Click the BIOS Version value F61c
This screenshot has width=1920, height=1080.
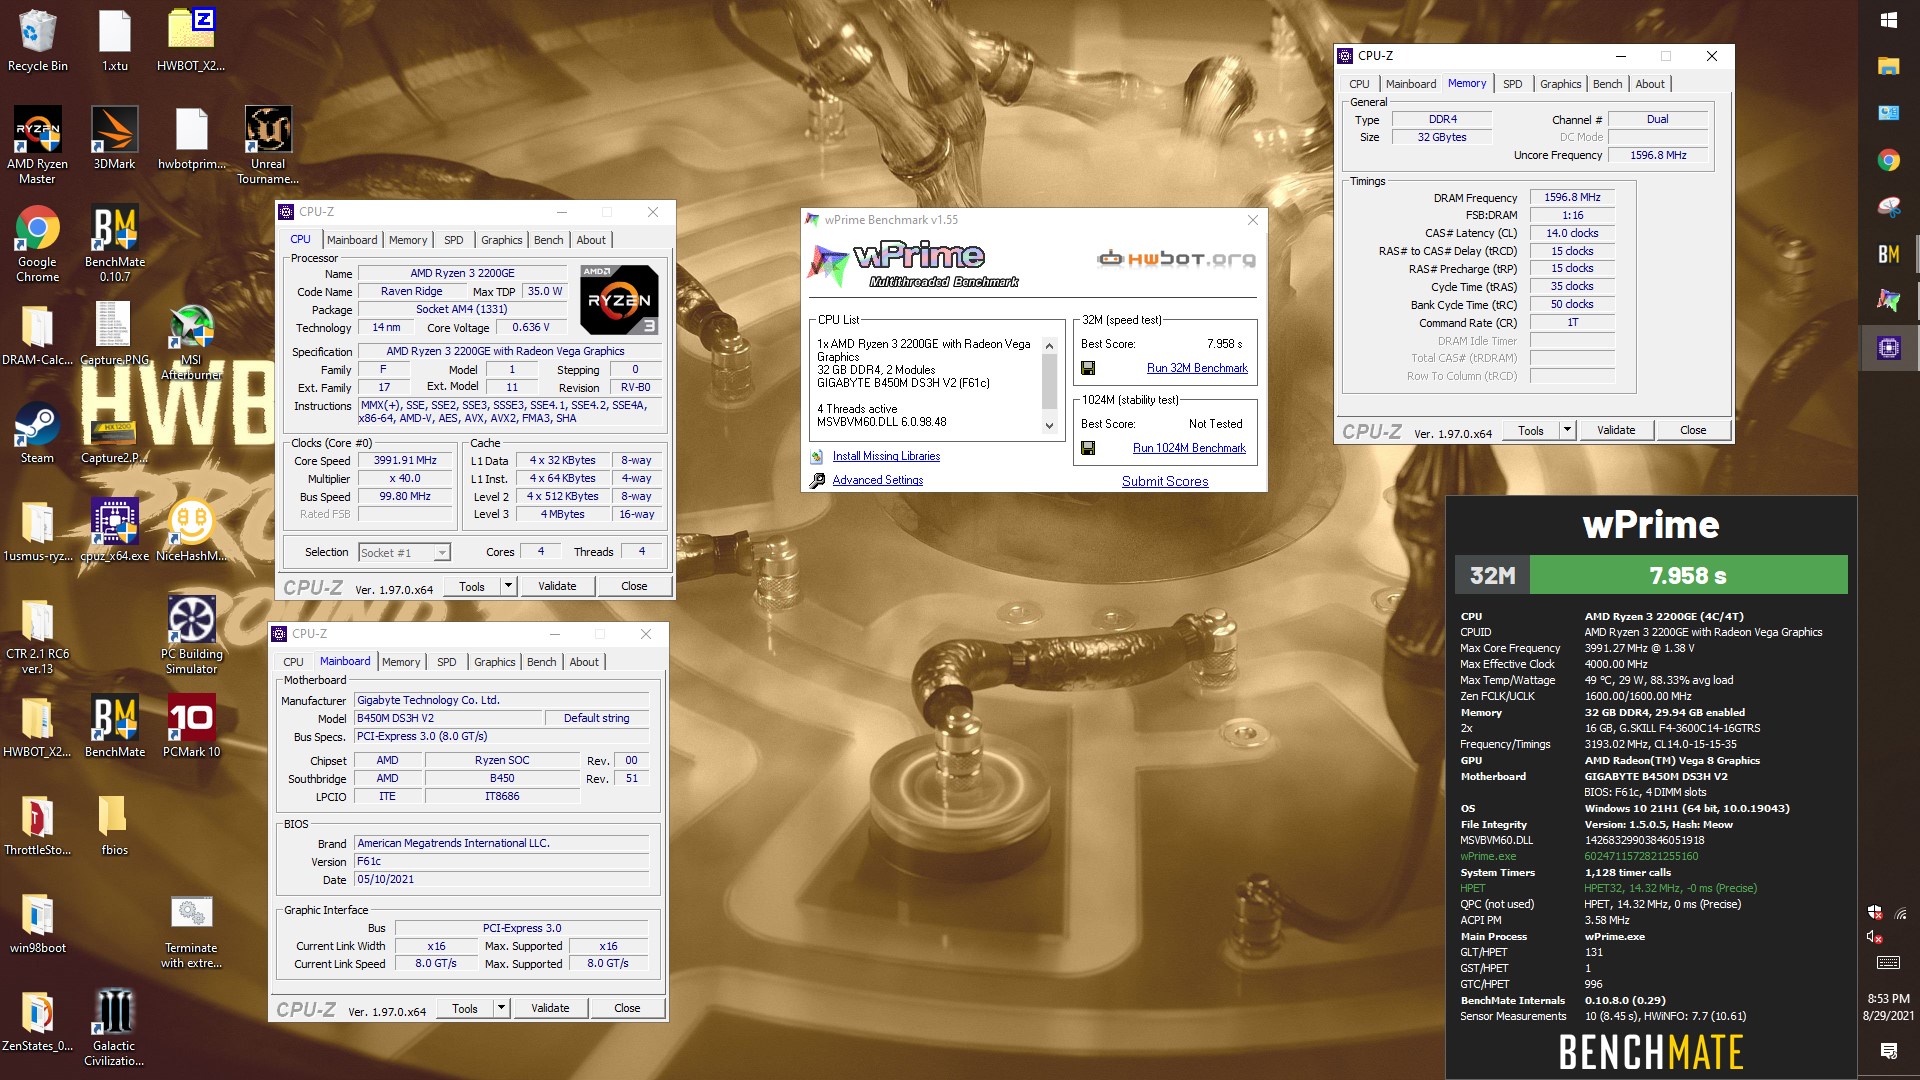tap(502, 861)
